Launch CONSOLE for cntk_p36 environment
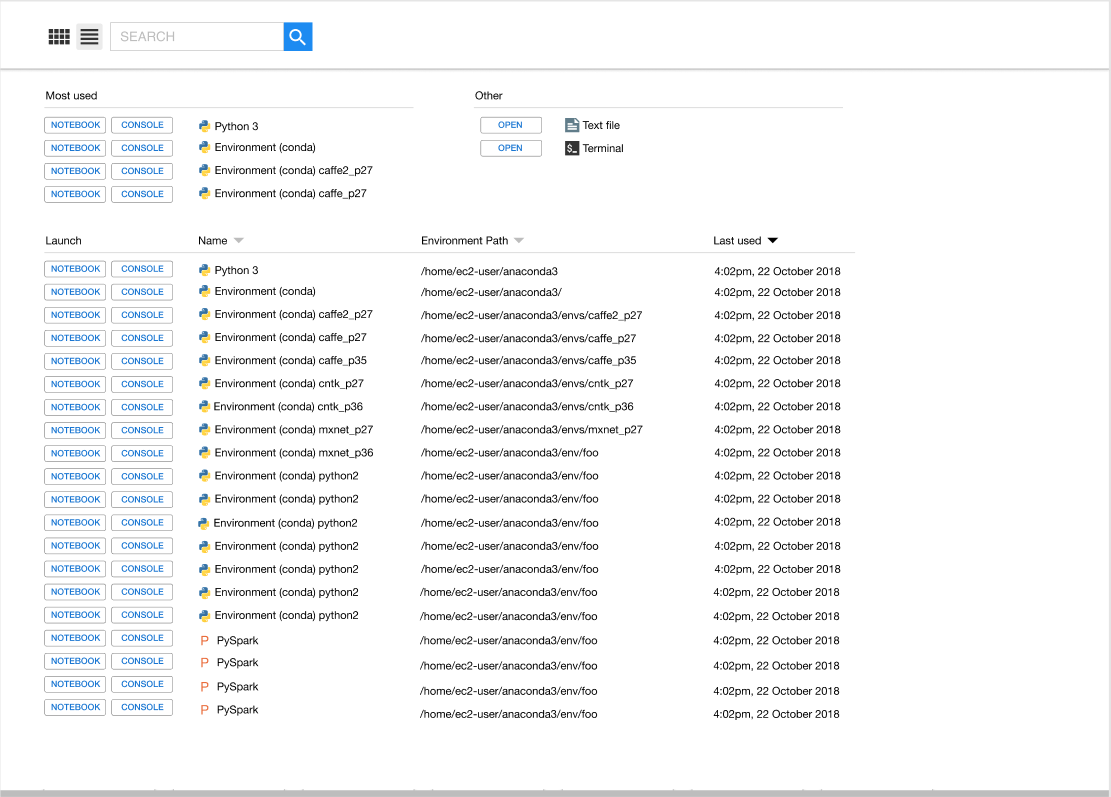Viewport: 1111px width, 797px height. (x=142, y=407)
